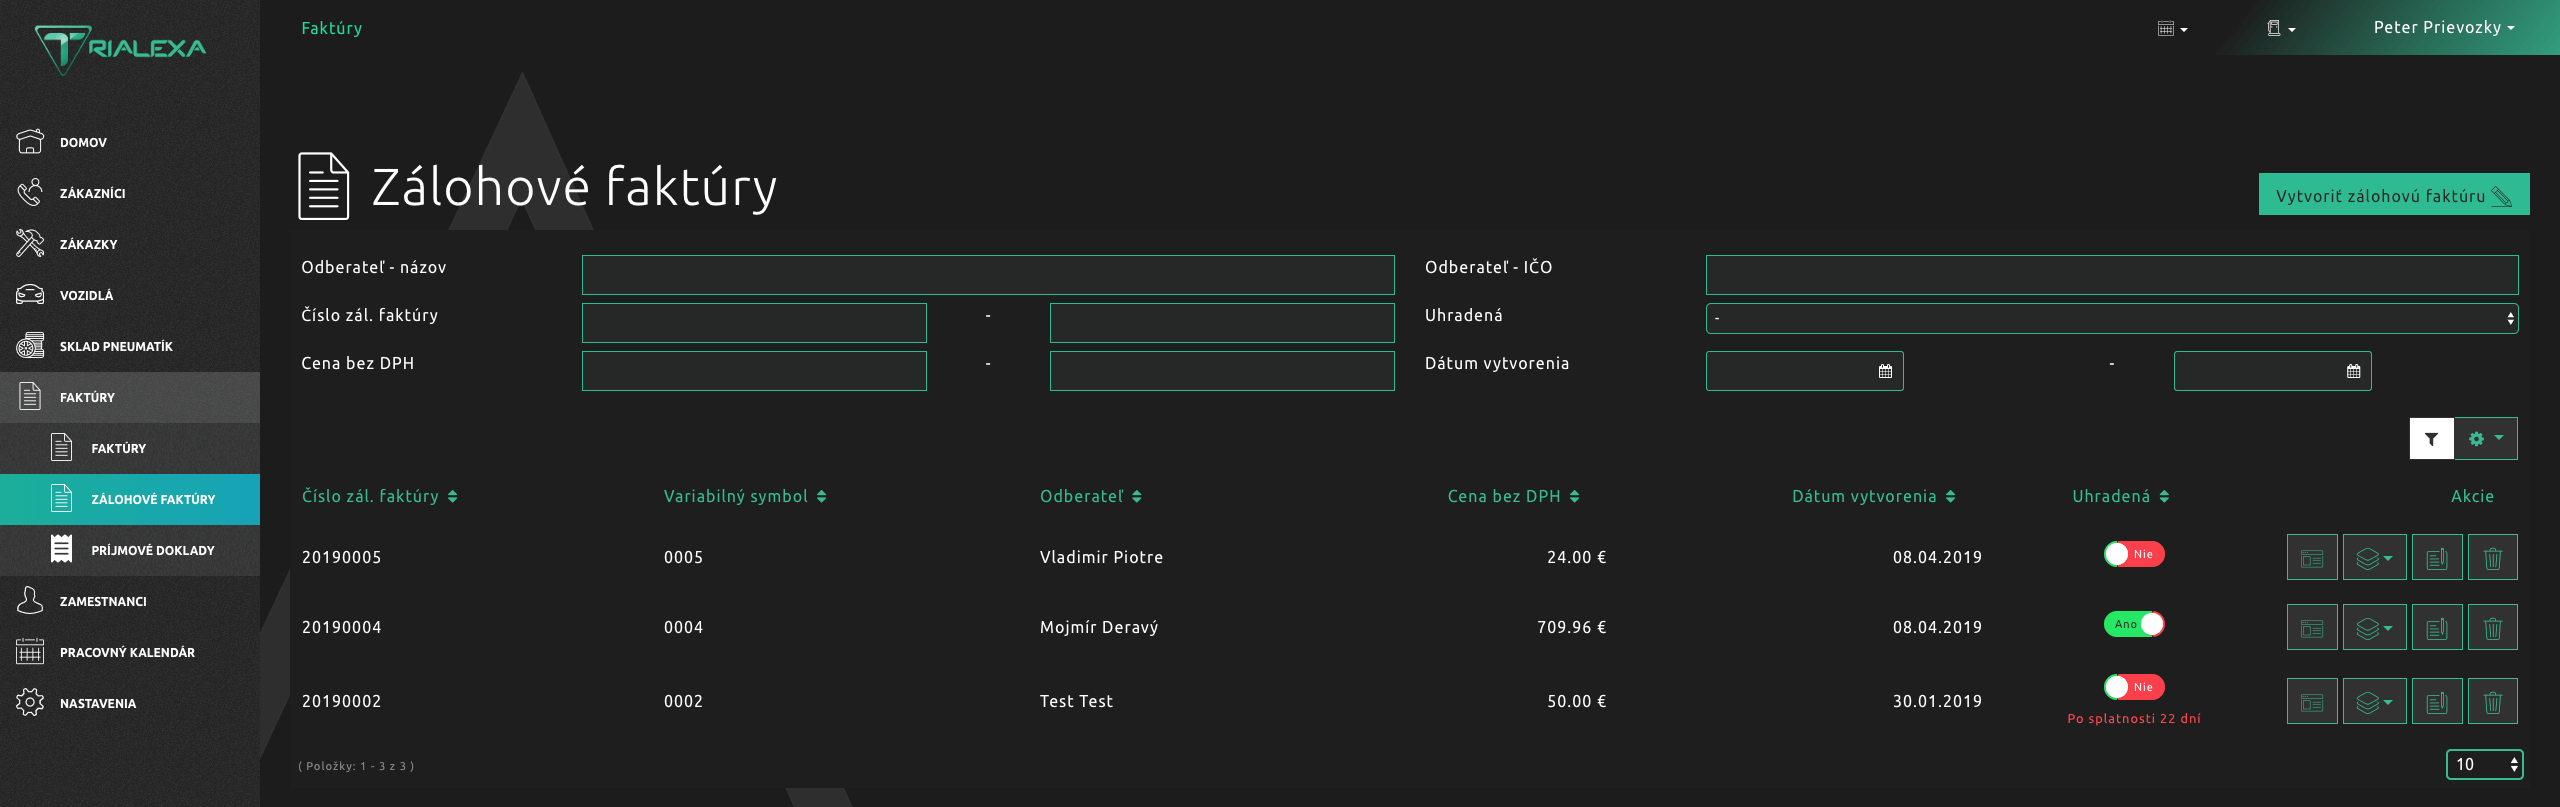Expand the gear settings dropdown above table
2560x807 pixels.
tap(2485, 439)
